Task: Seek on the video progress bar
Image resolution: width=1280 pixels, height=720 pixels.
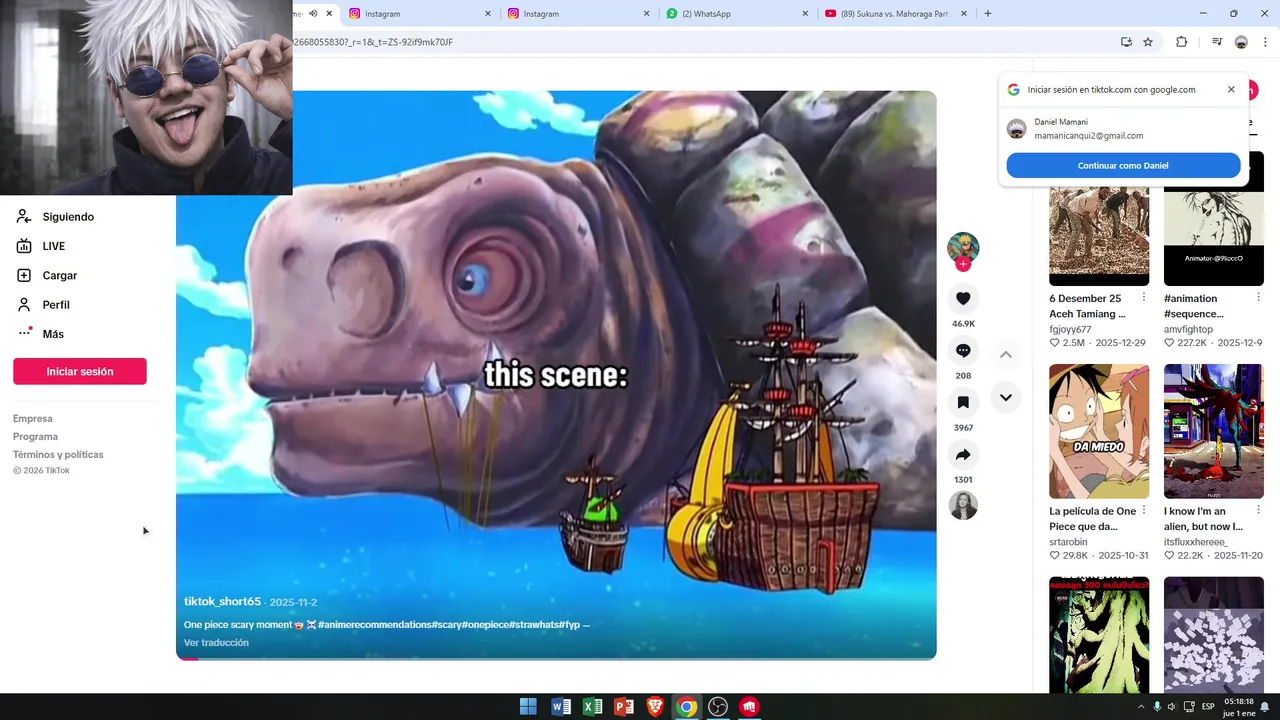Action: coord(556,658)
